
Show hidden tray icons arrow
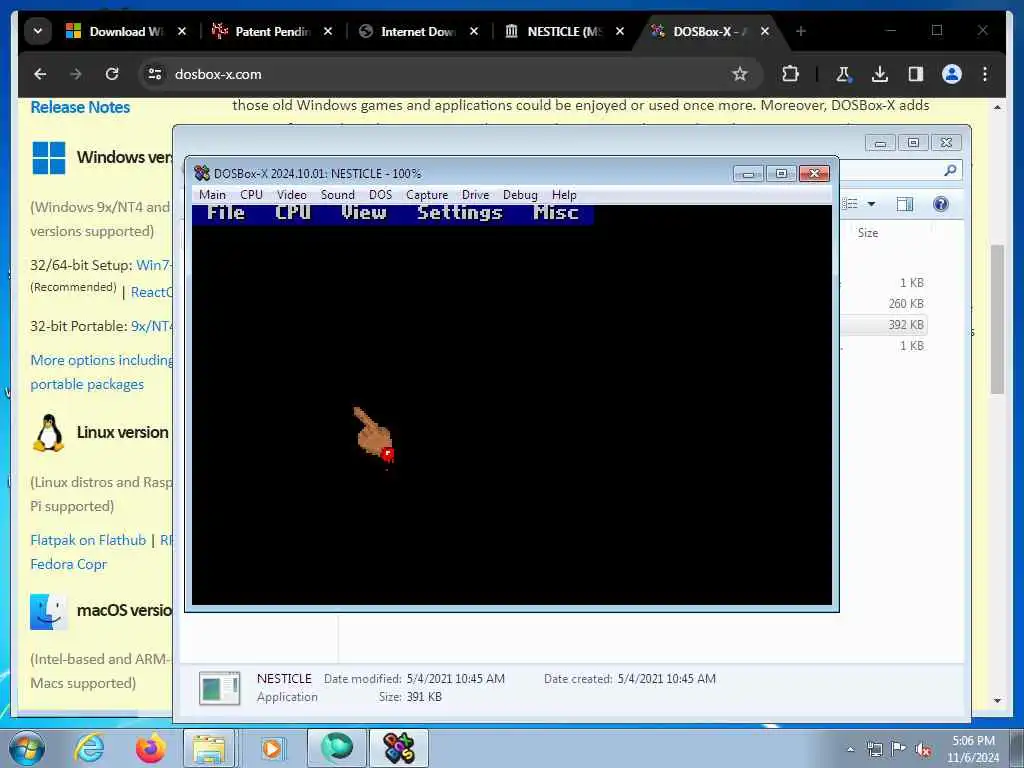click(850, 750)
